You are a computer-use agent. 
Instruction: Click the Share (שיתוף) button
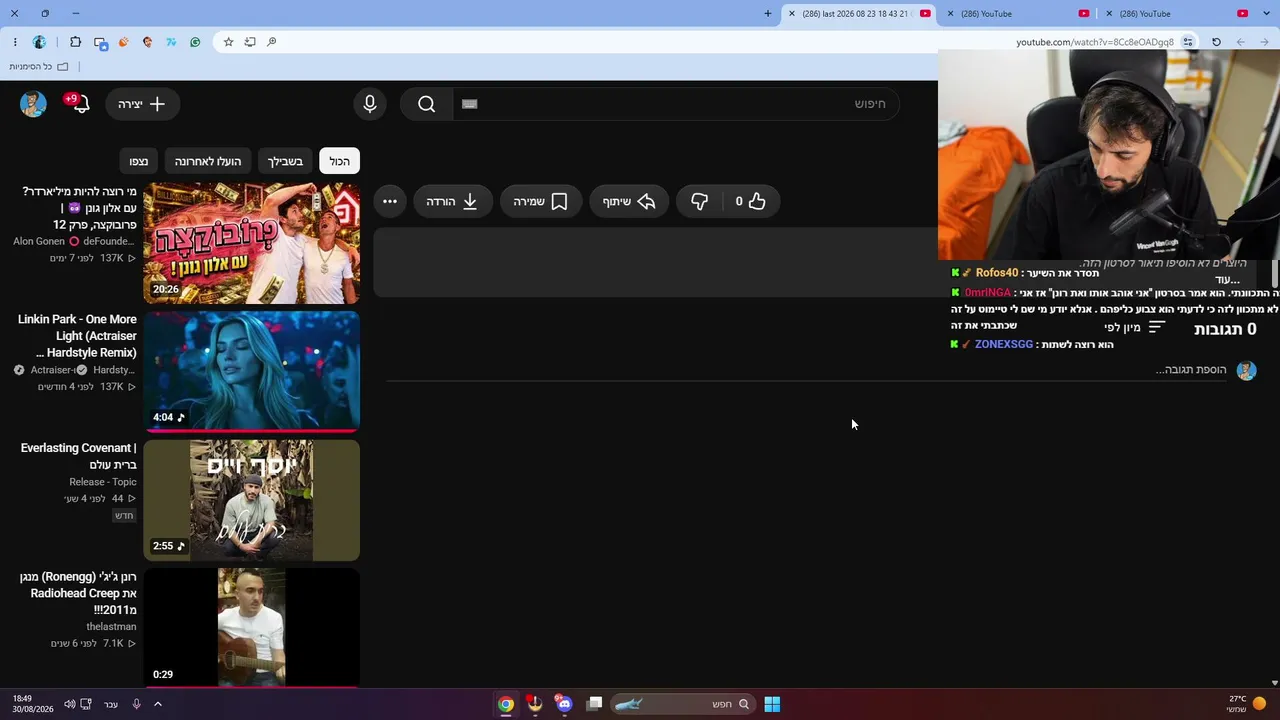pyautogui.click(x=629, y=202)
